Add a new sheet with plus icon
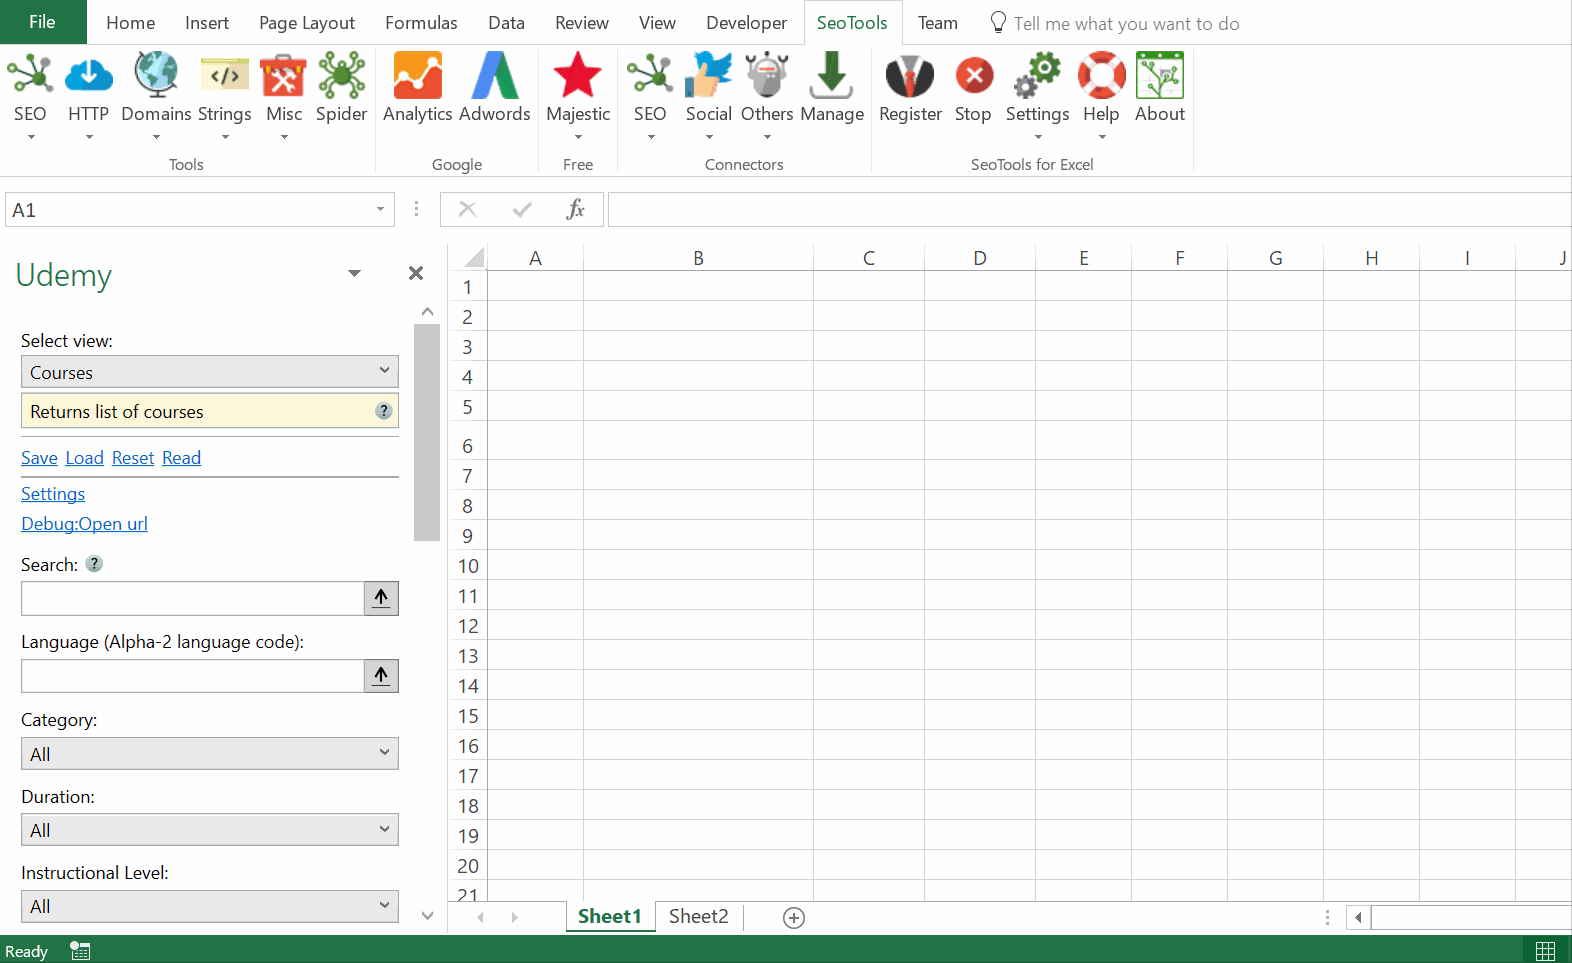 click(794, 918)
